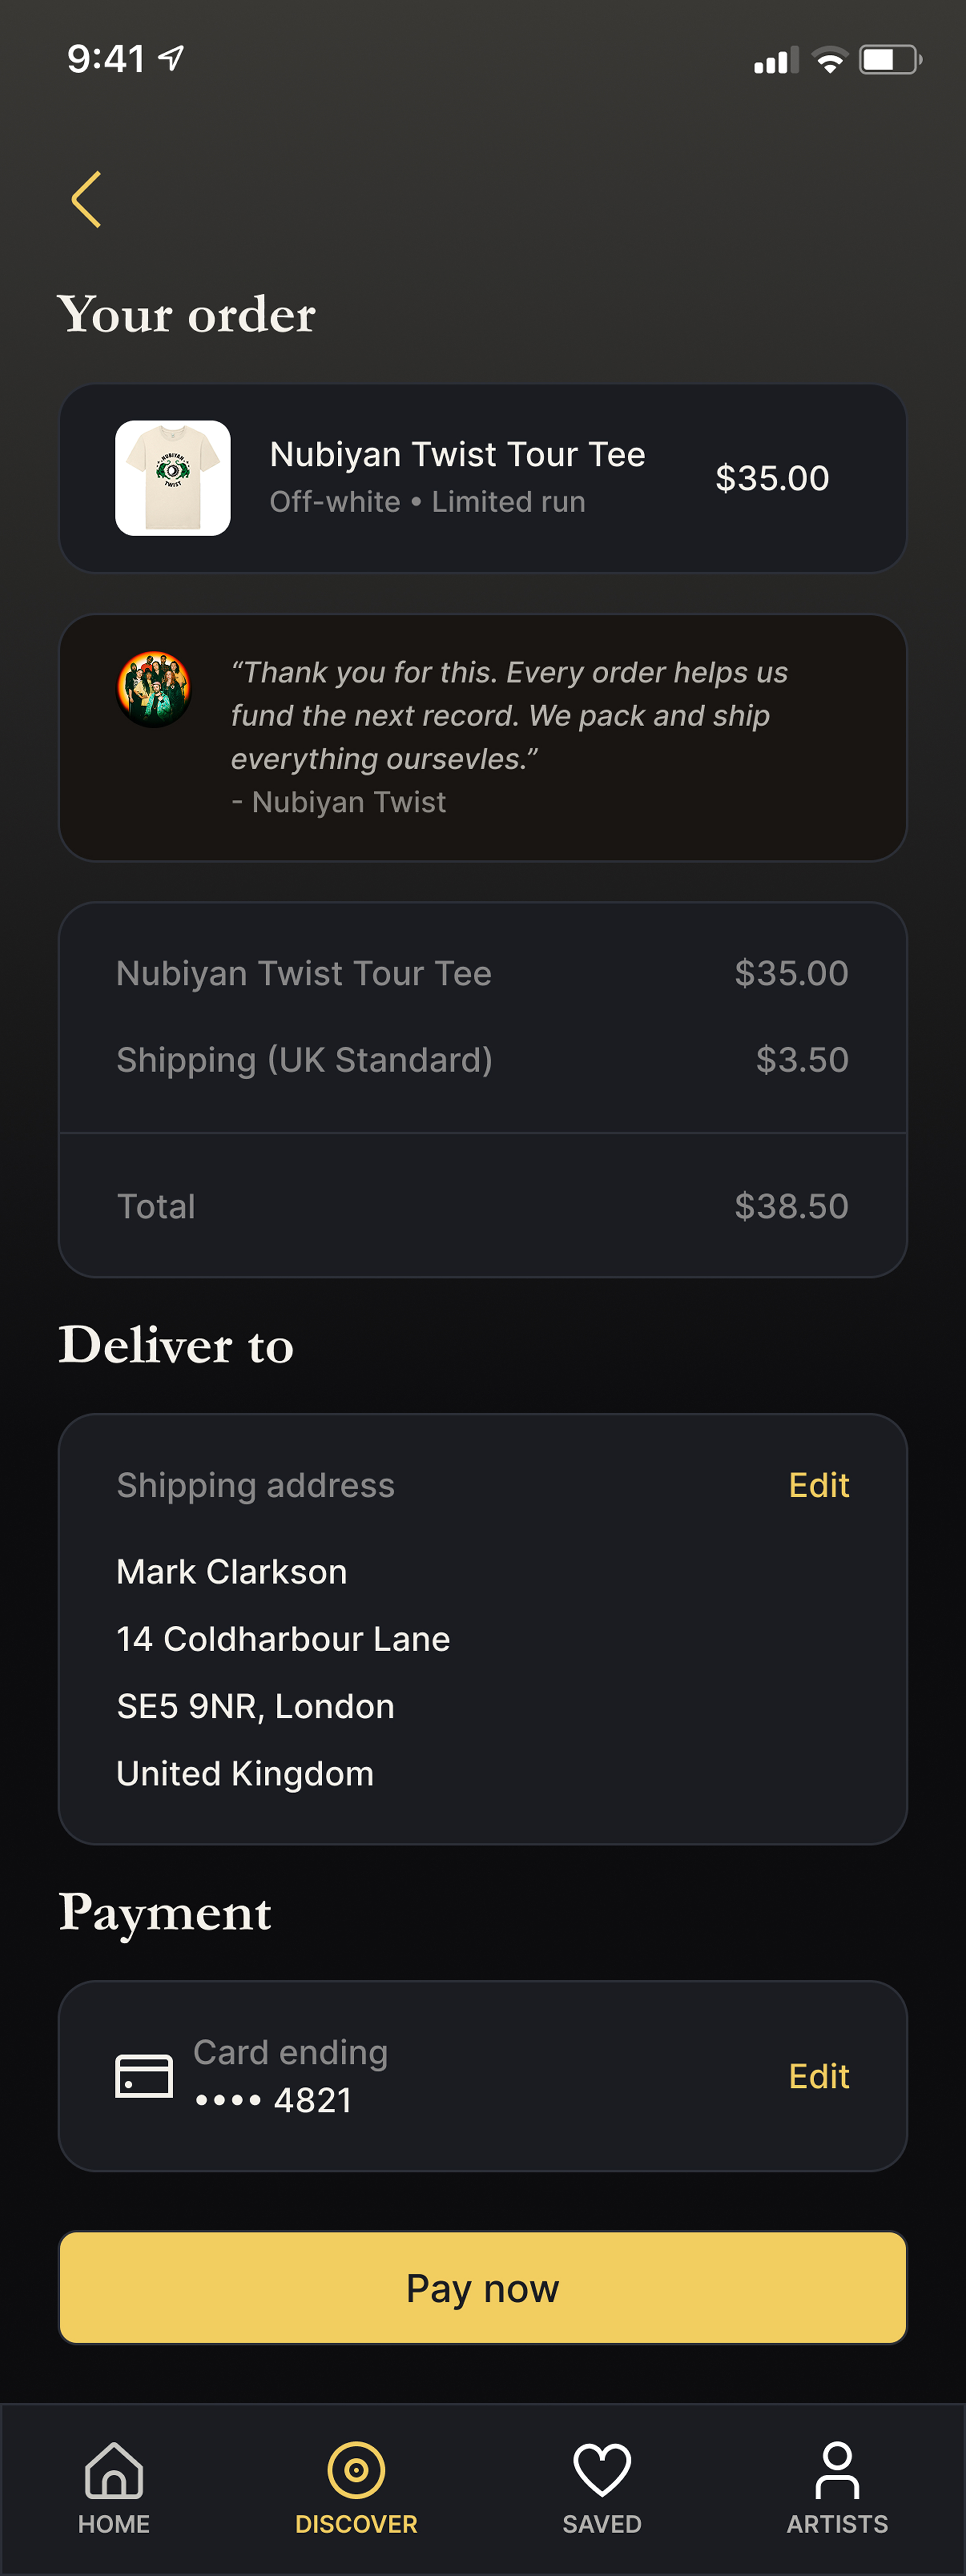Open the tour tee product thumbnail
Image resolution: width=966 pixels, height=2576 pixels.
pyautogui.click(x=173, y=478)
